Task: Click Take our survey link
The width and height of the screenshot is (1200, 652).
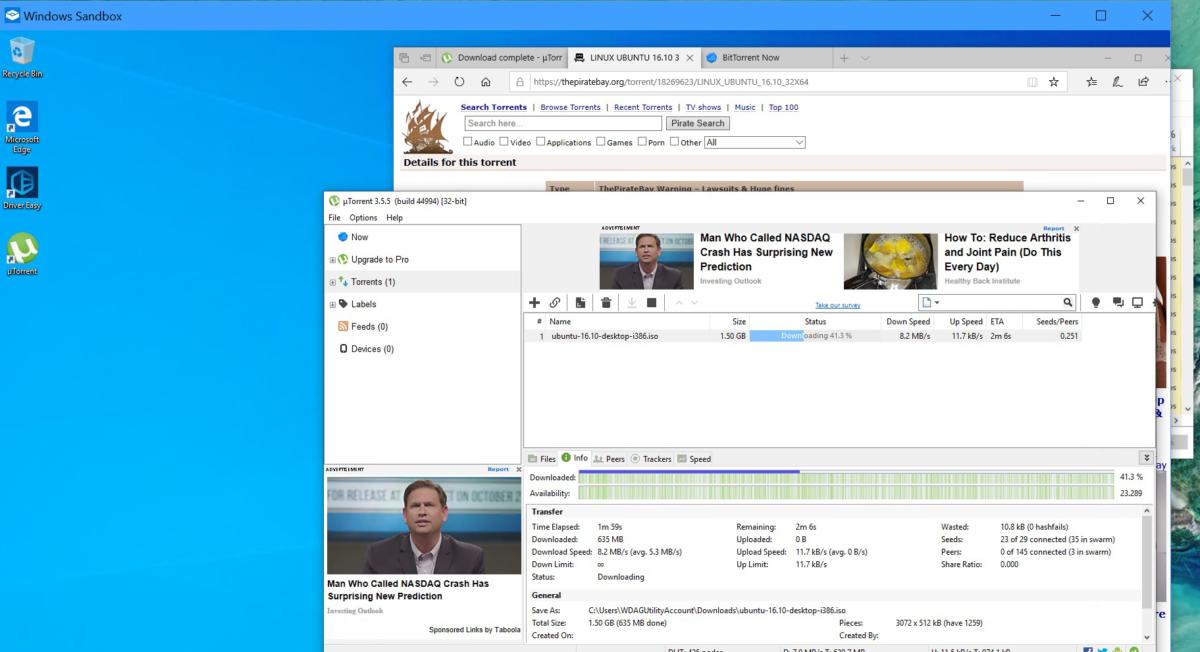Action: (x=837, y=305)
